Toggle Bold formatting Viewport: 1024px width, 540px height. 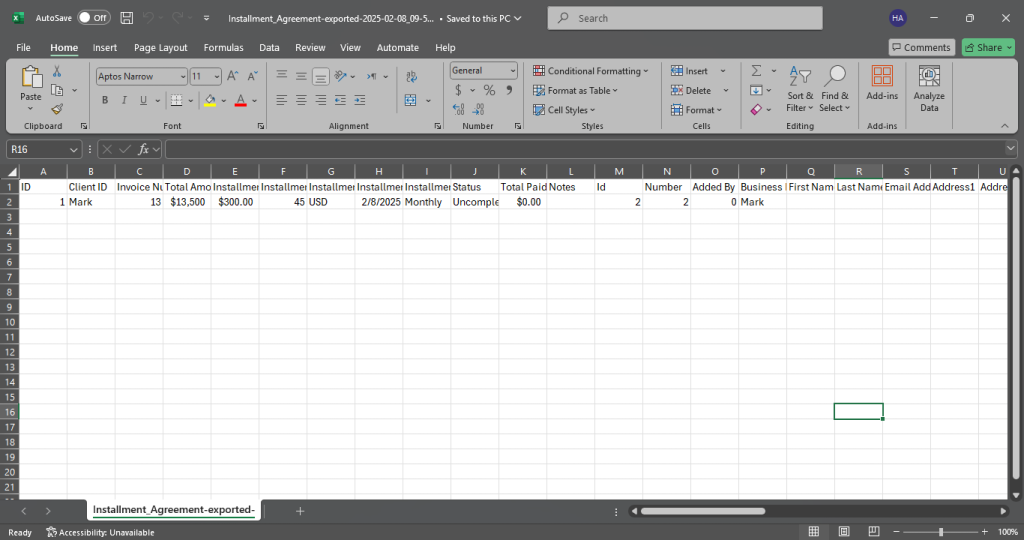[x=104, y=100]
